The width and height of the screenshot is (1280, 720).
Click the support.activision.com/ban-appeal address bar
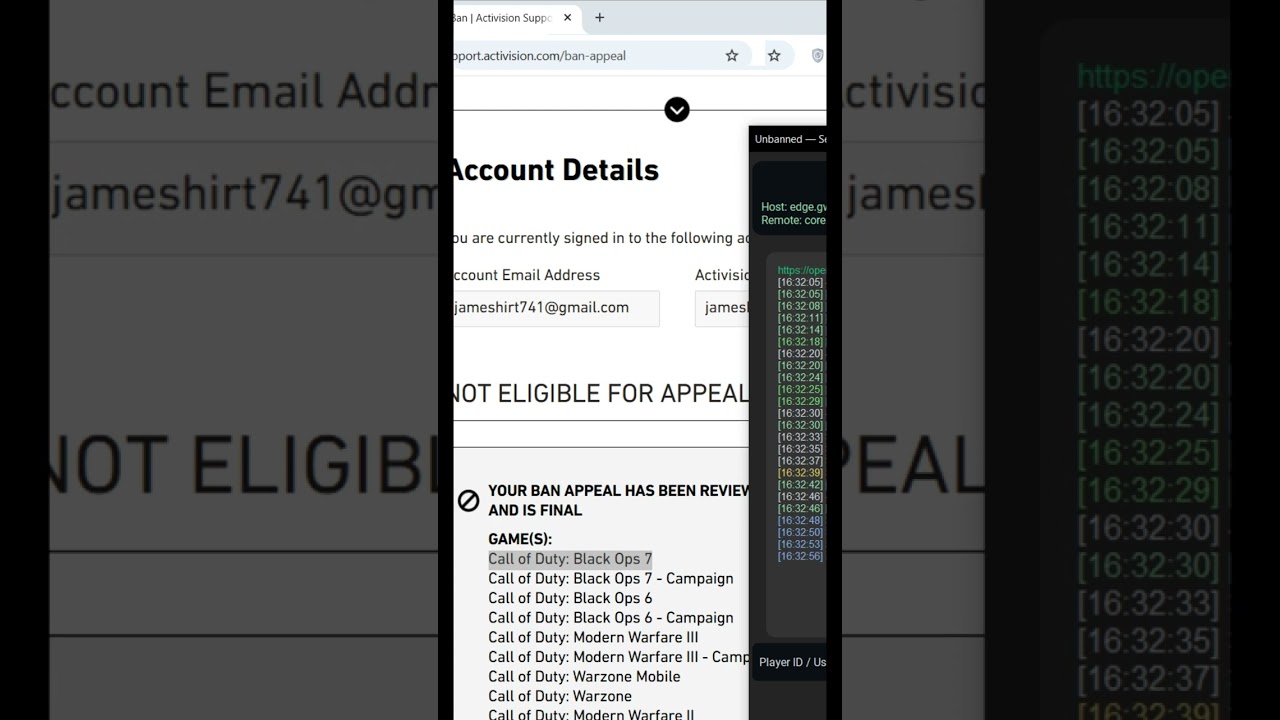click(602, 56)
